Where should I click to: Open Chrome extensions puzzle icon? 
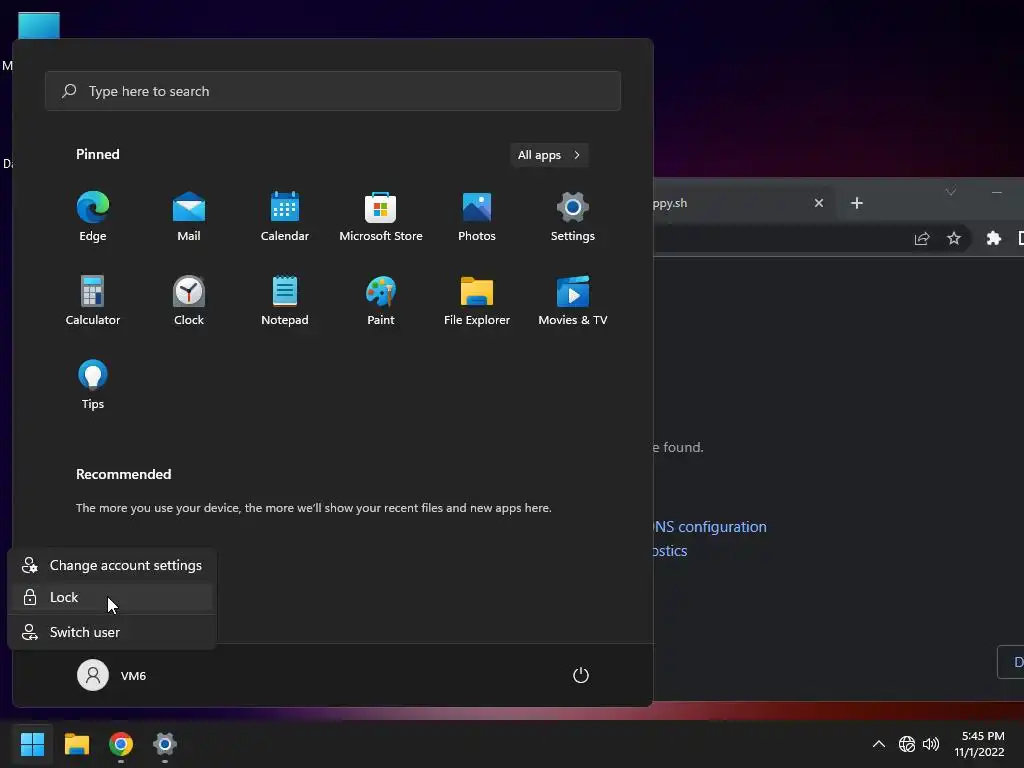tap(993, 238)
